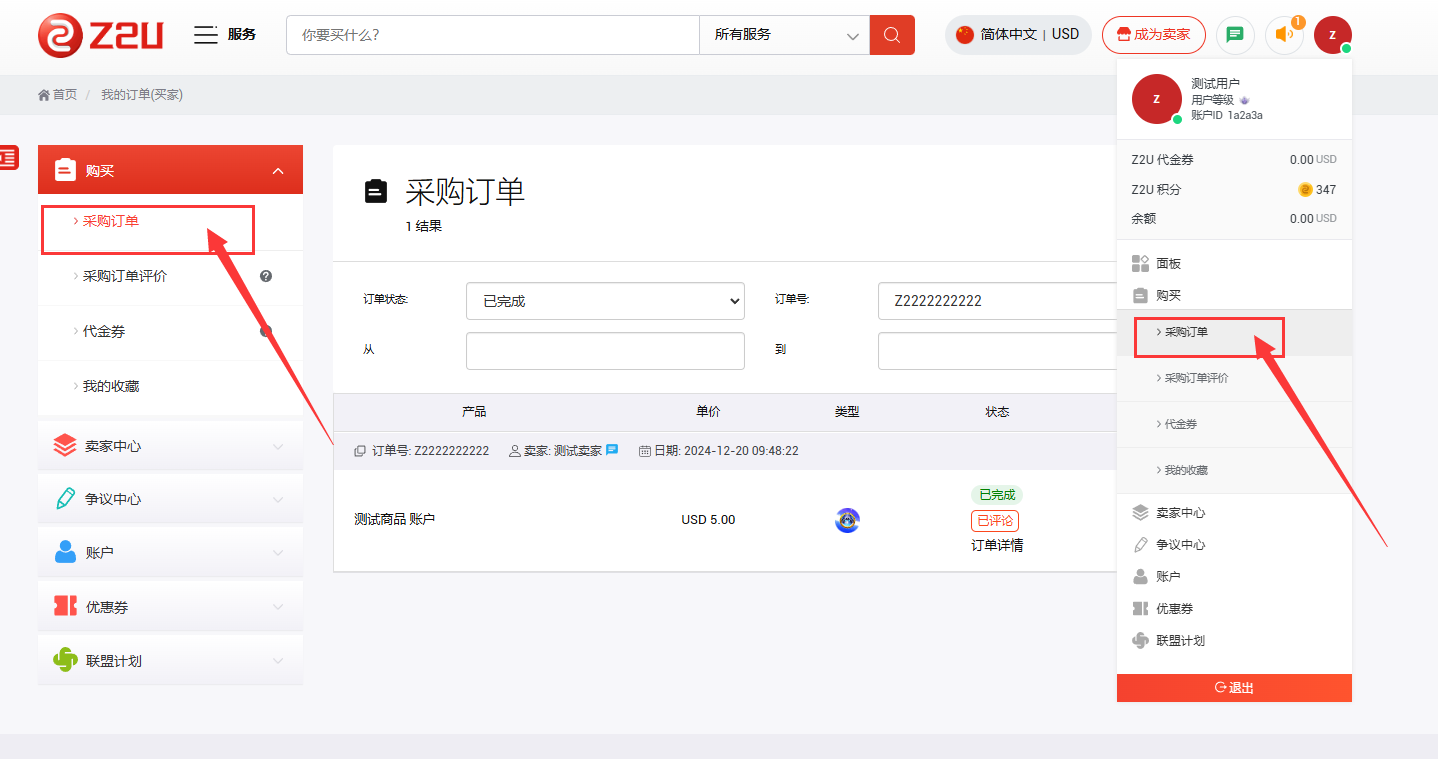
Task: Click the user avatar in header
Action: pyautogui.click(x=1332, y=35)
